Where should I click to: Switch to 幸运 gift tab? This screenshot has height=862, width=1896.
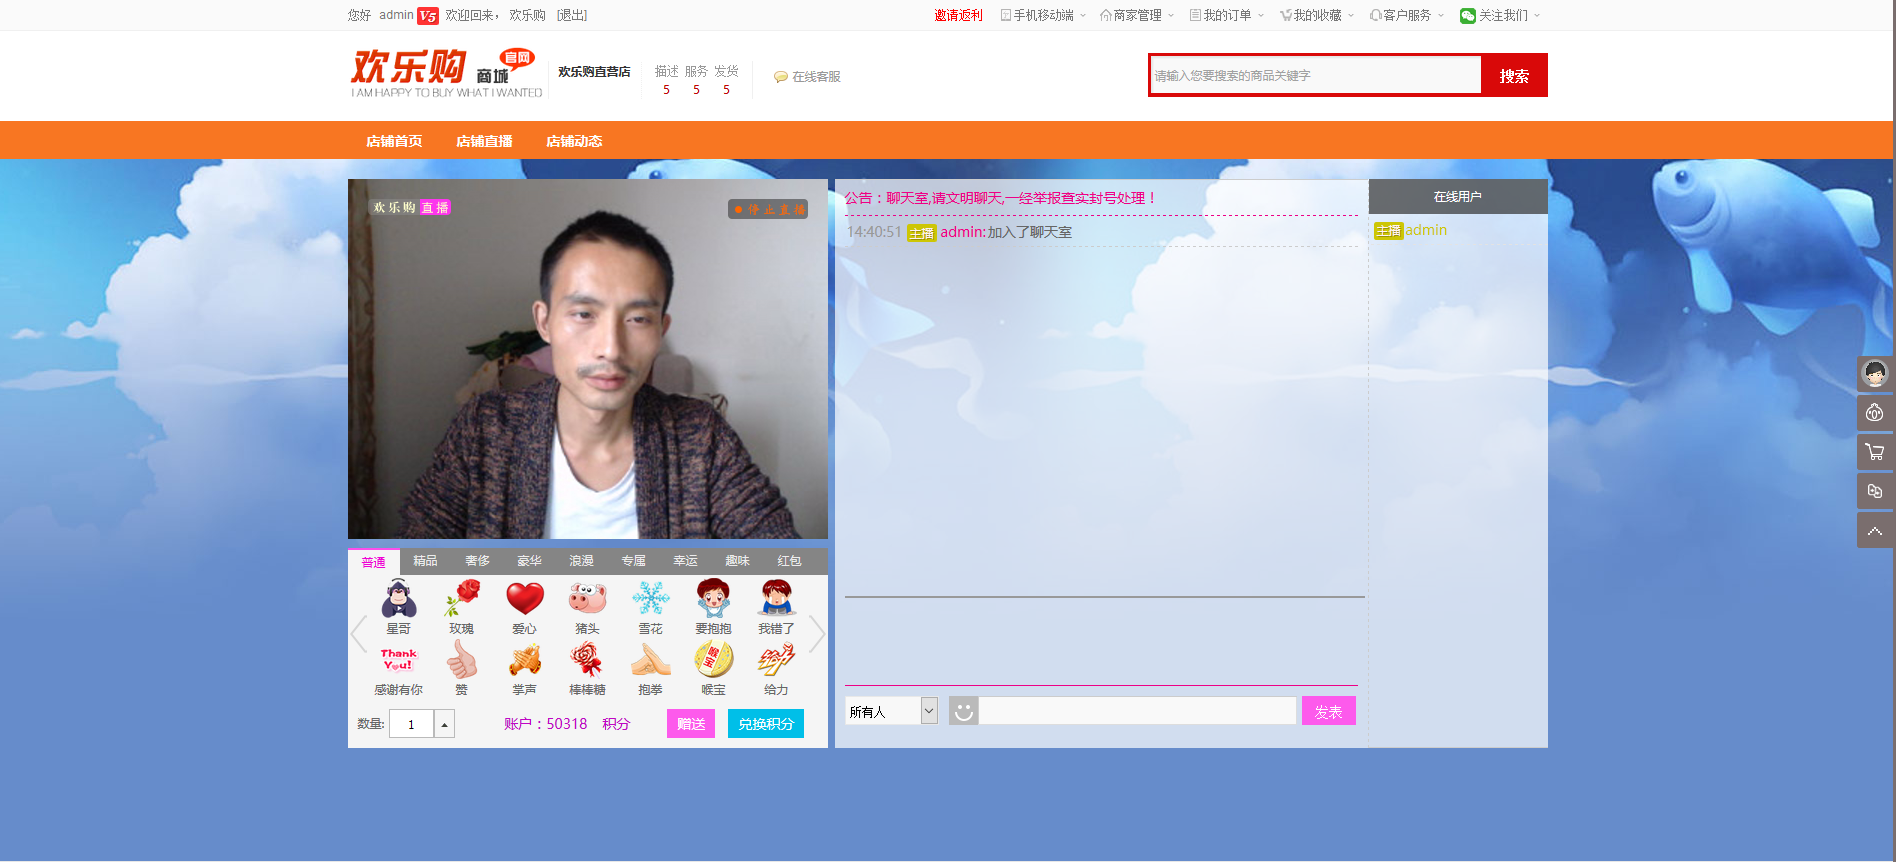click(x=685, y=561)
